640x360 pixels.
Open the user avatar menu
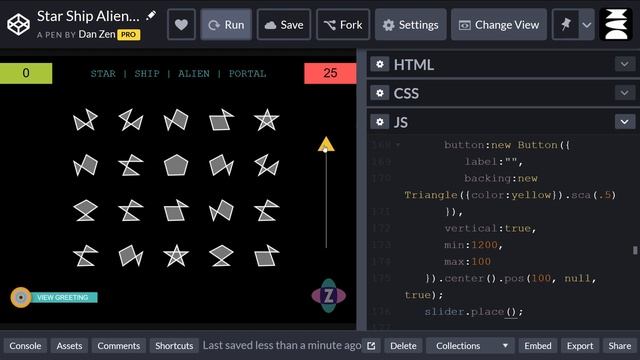pos(616,24)
